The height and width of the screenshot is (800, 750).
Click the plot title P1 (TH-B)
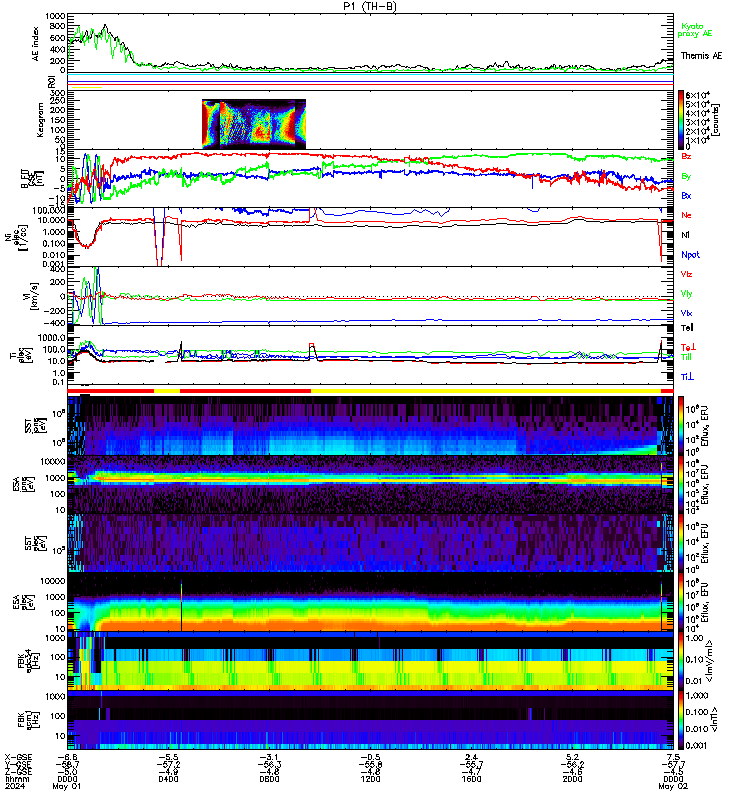pos(370,6)
